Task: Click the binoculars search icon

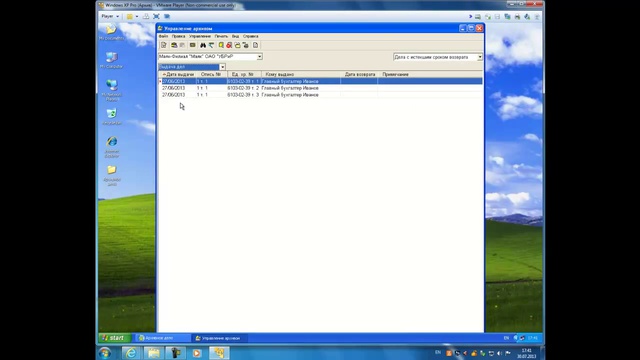Action: pos(203,45)
